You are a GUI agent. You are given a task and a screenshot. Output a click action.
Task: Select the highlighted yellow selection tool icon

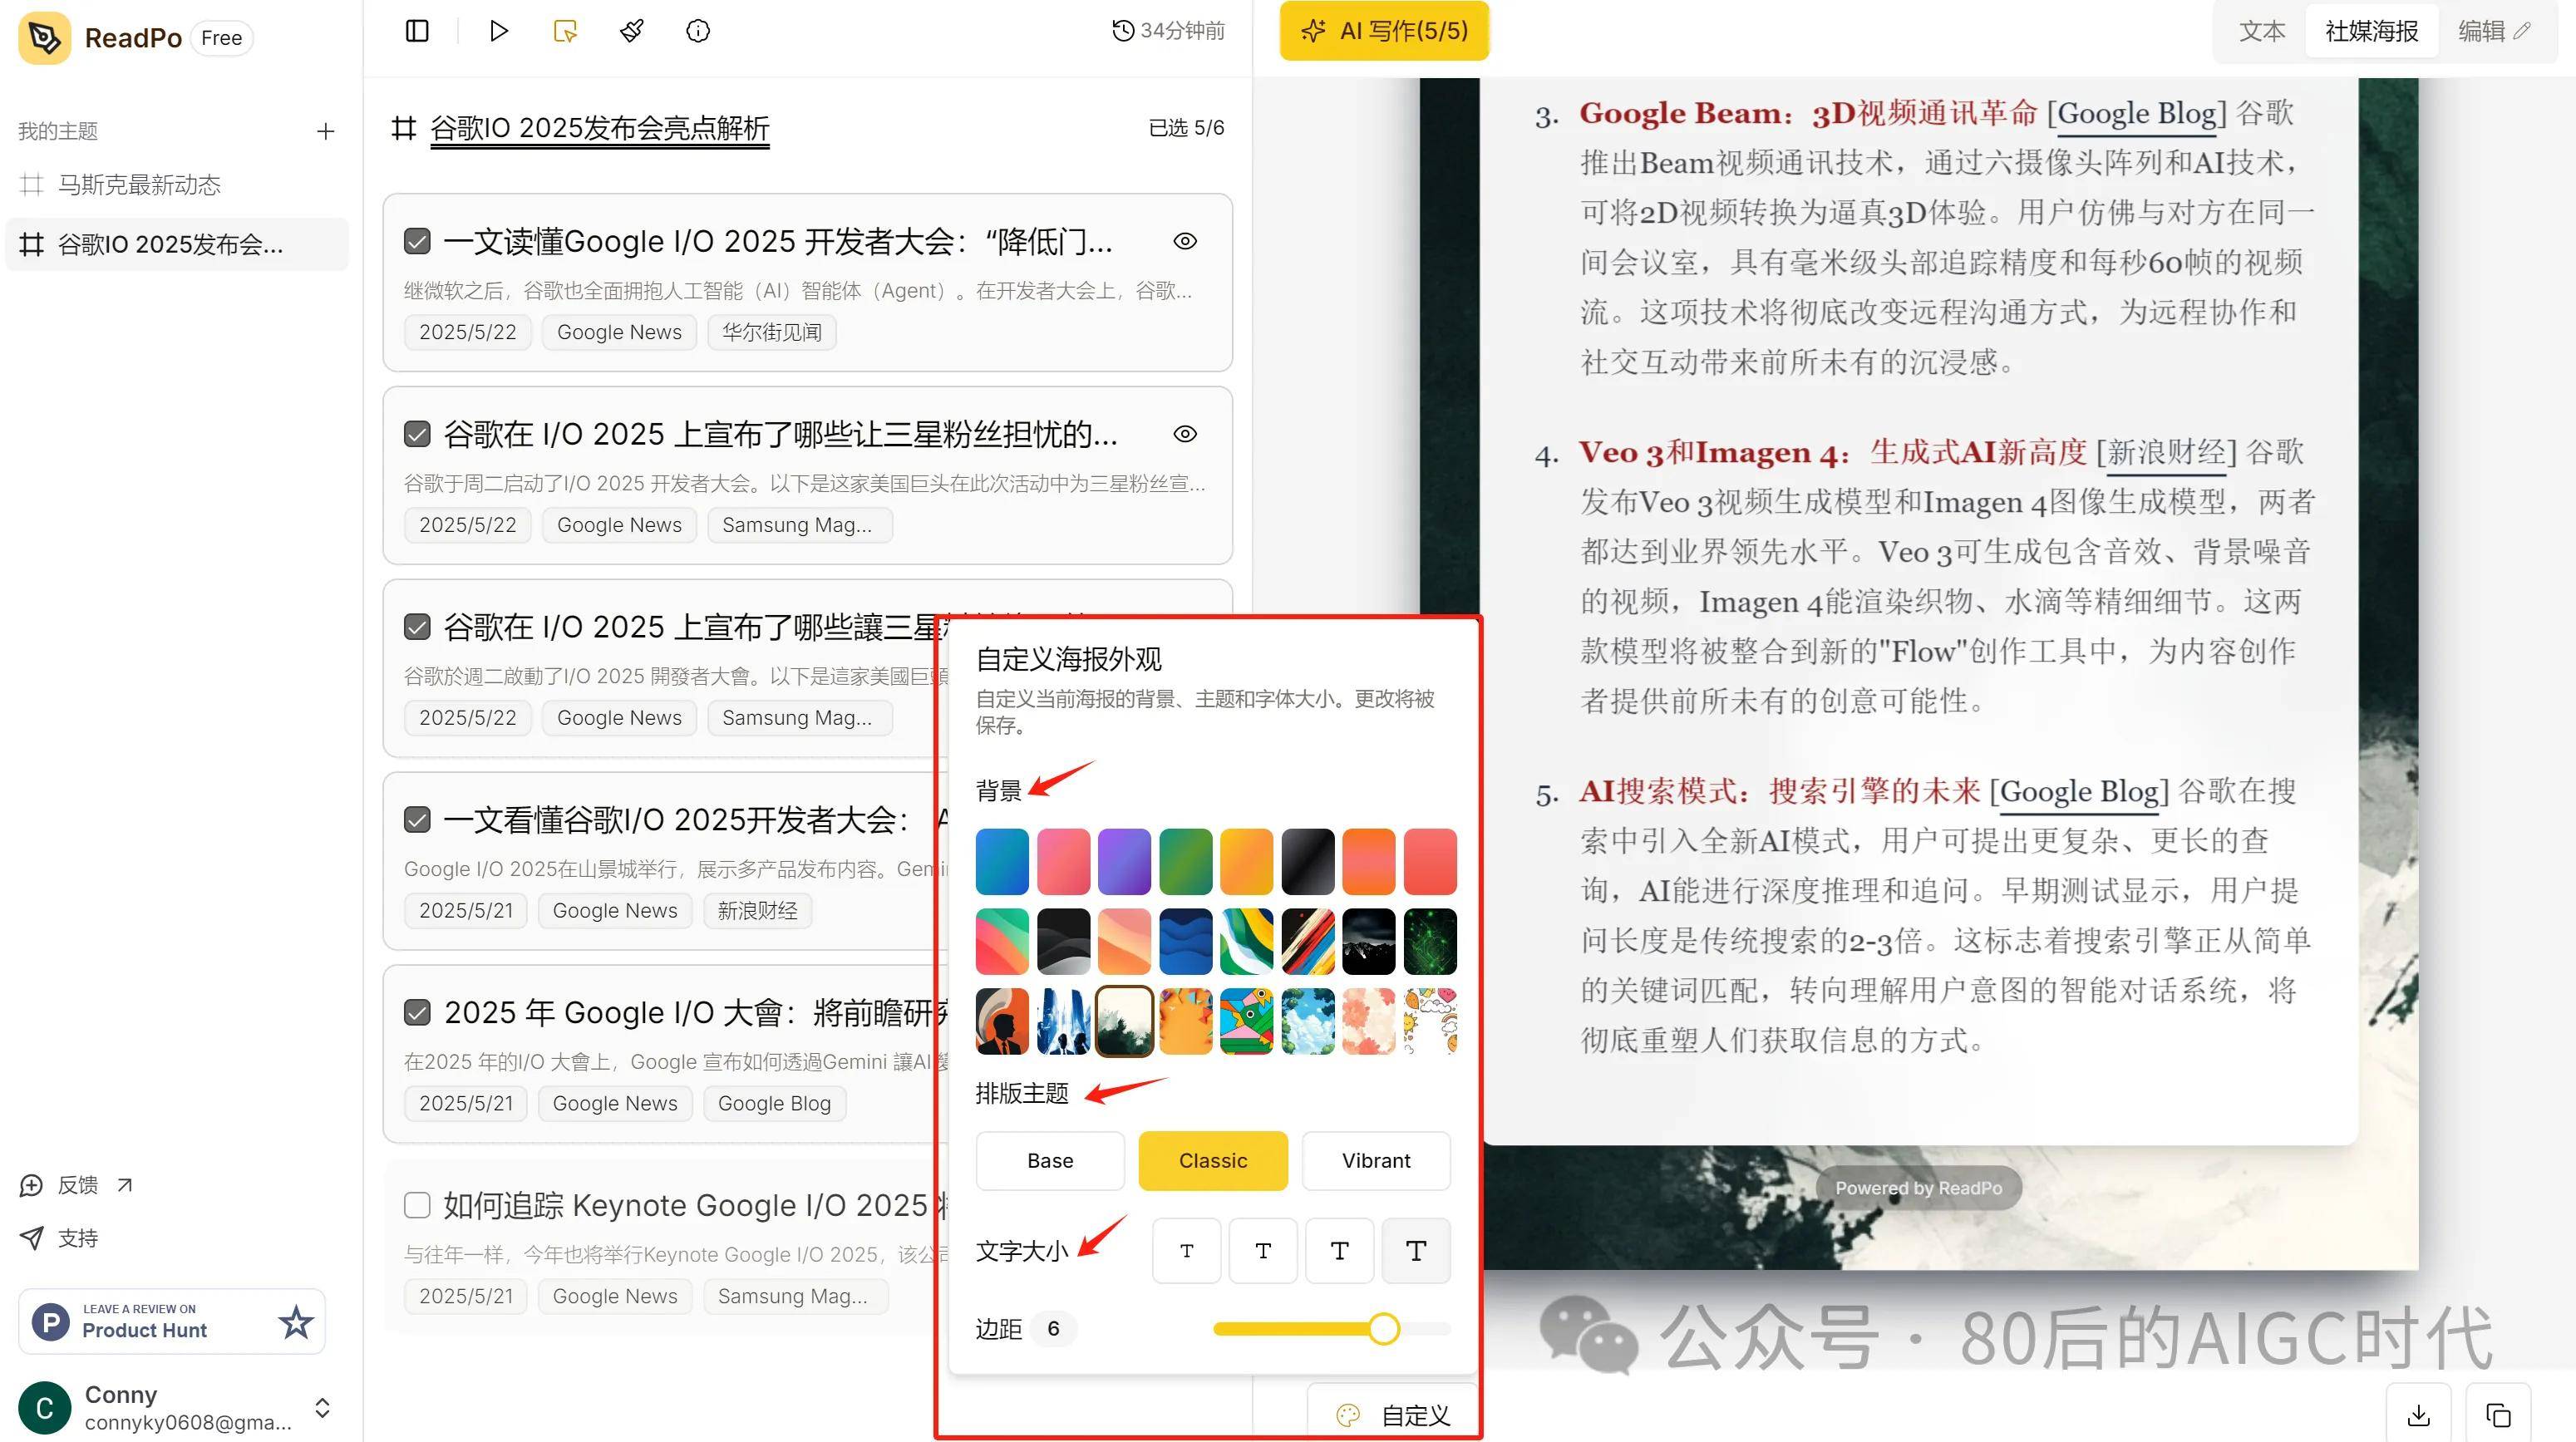coord(564,31)
